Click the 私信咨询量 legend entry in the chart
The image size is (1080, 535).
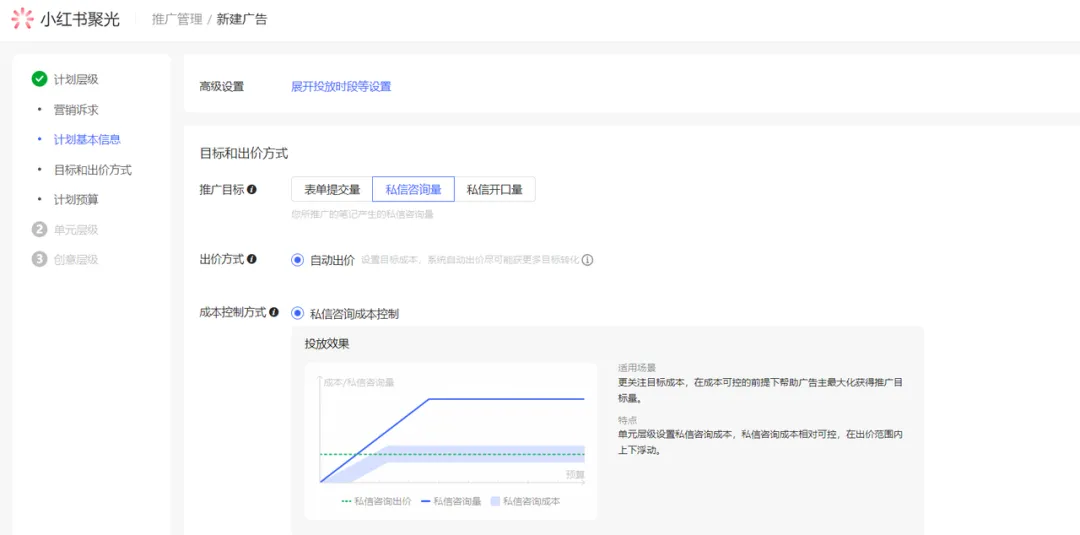(451, 501)
